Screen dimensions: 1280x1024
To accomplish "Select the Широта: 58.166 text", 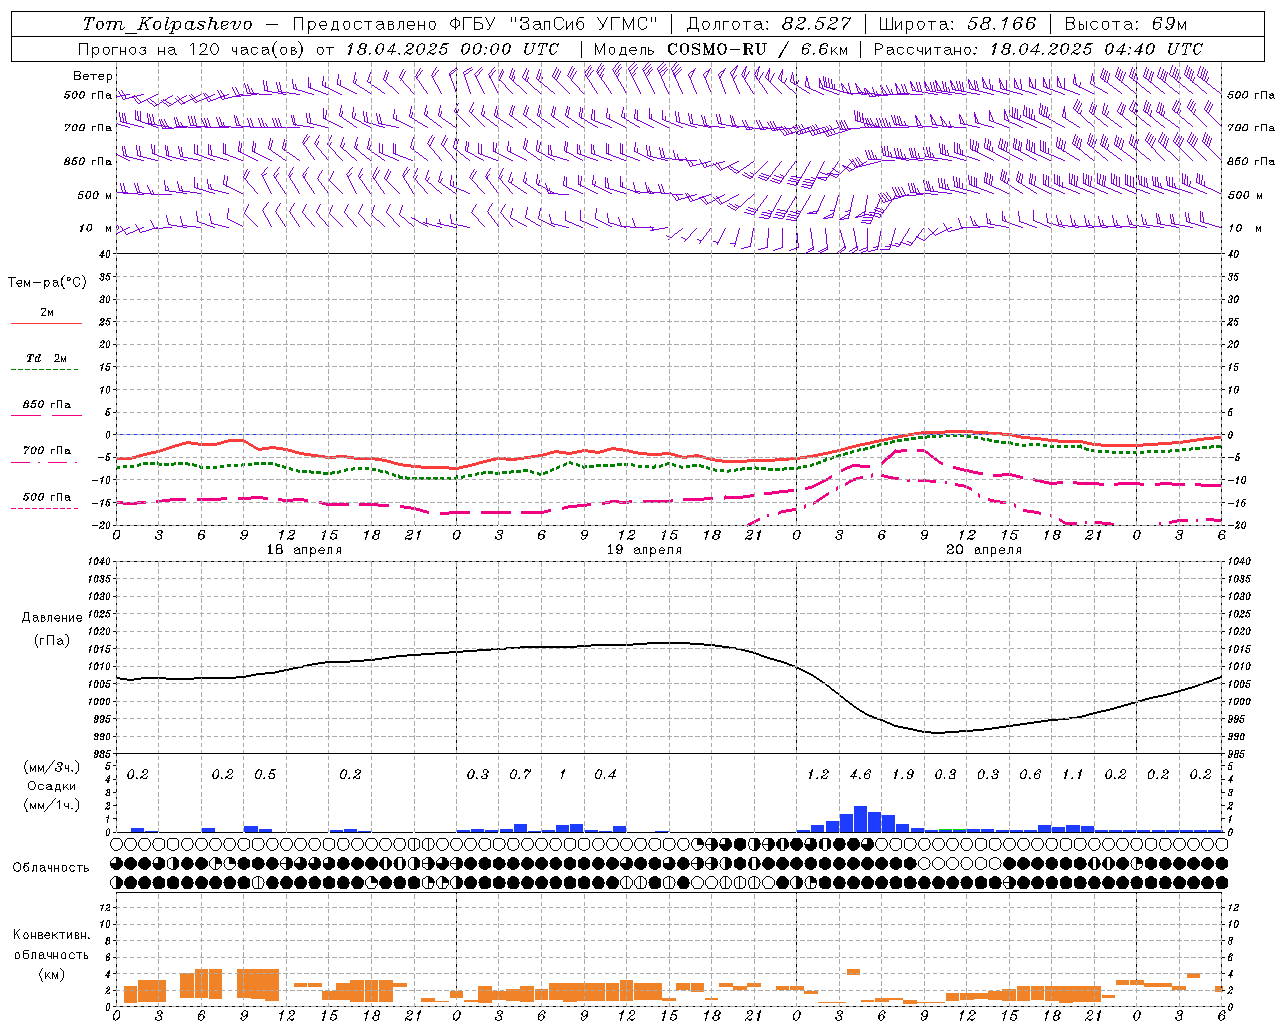I will (x=958, y=24).
